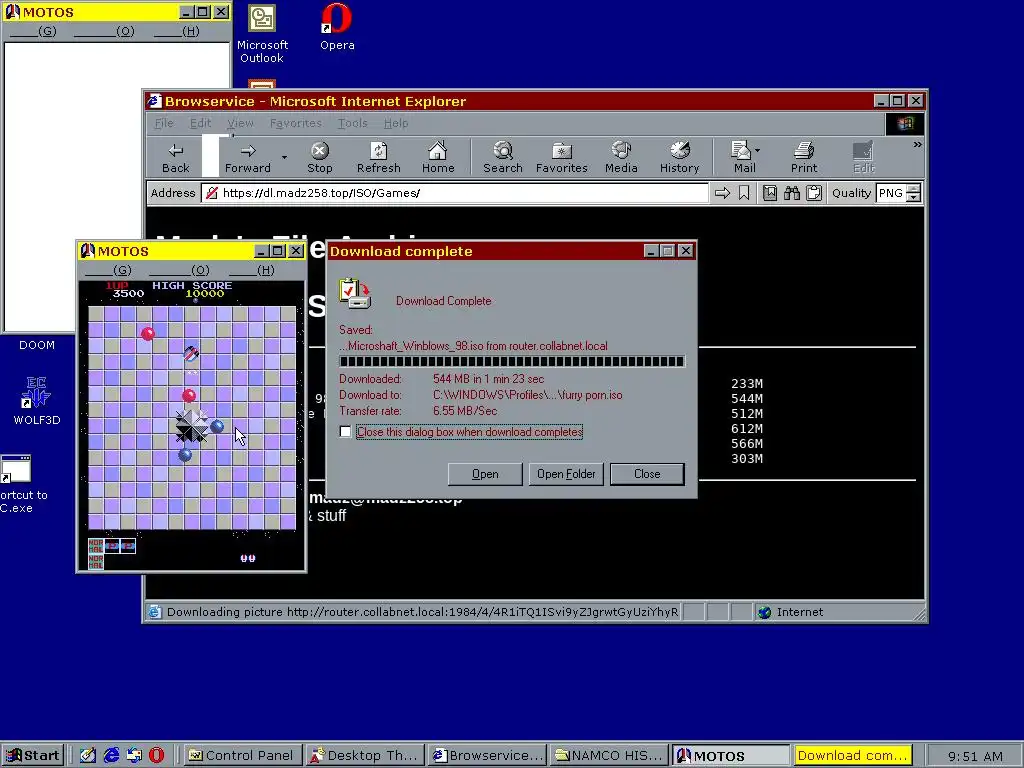This screenshot has width=1024, height=768.
Task: Open the Opera desktop shortcut
Action: [x=337, y=27]
